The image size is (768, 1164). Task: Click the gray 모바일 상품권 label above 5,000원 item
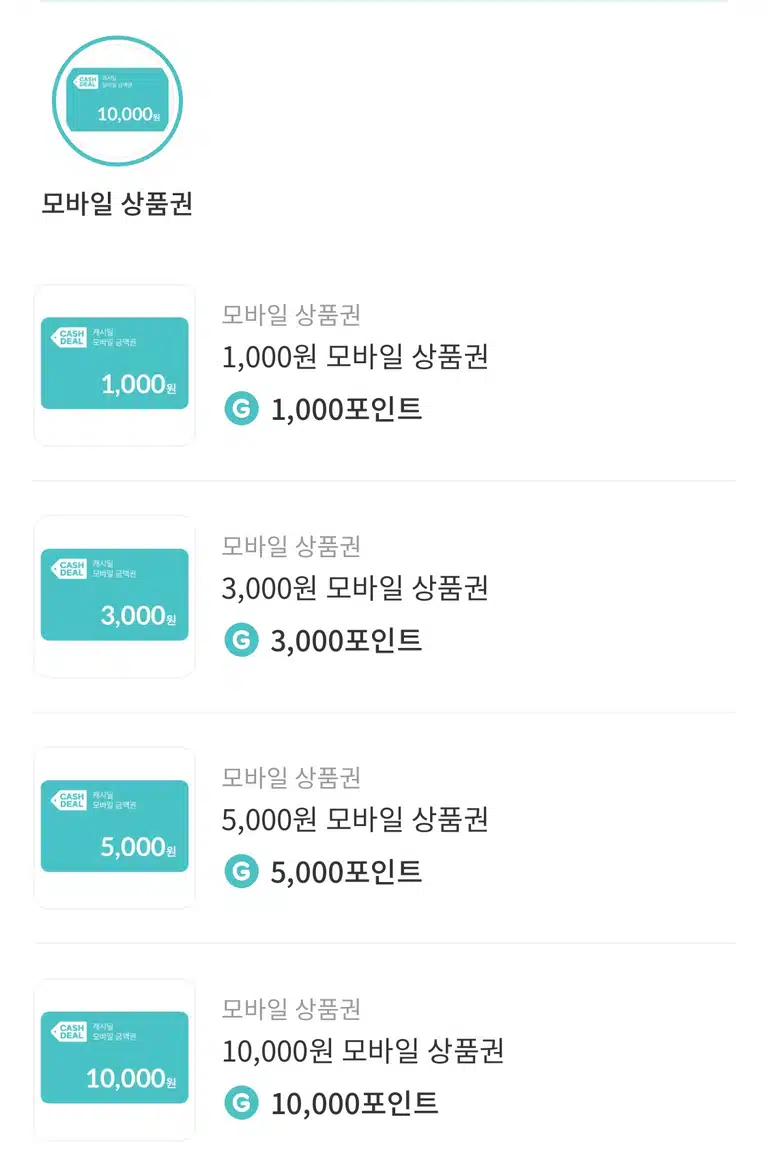point(292,778)
